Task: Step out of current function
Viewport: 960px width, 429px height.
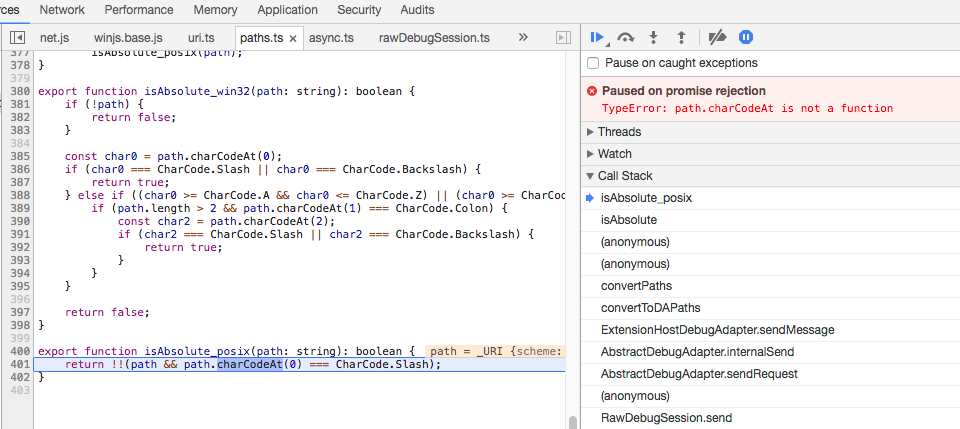Action: [681, 37]
